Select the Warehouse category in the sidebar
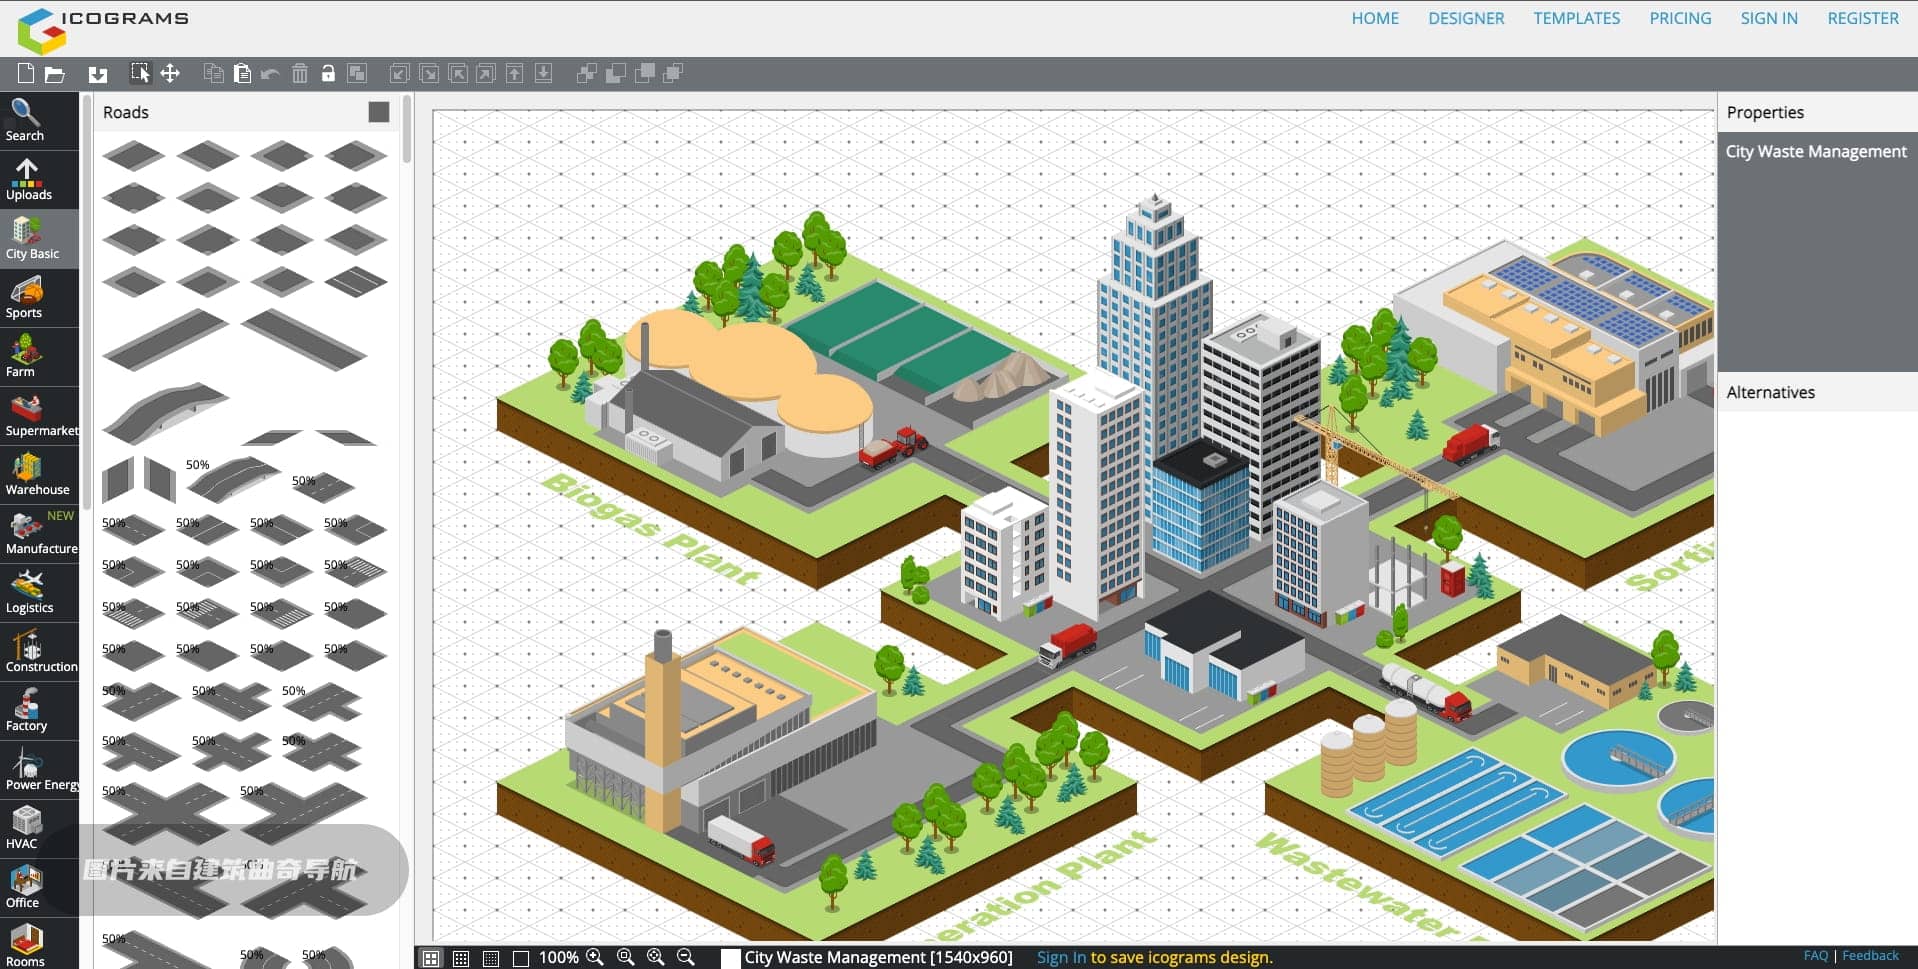The image size is (1918, 969). tap(37, 474)
